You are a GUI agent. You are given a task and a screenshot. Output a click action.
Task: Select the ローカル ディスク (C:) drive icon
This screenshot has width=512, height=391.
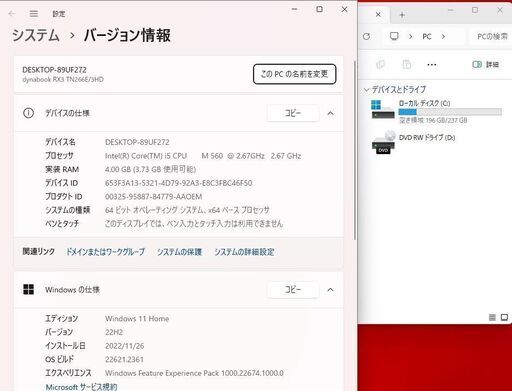[383, 109]
